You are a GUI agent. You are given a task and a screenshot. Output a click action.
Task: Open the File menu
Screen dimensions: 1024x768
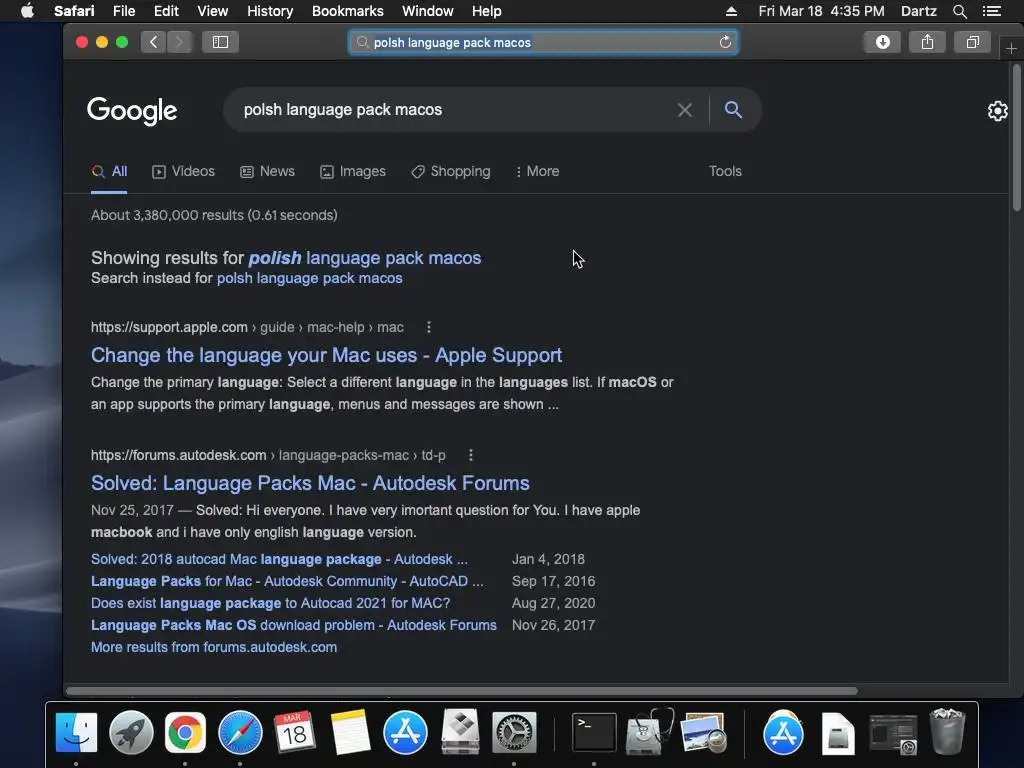click(123, 11)
